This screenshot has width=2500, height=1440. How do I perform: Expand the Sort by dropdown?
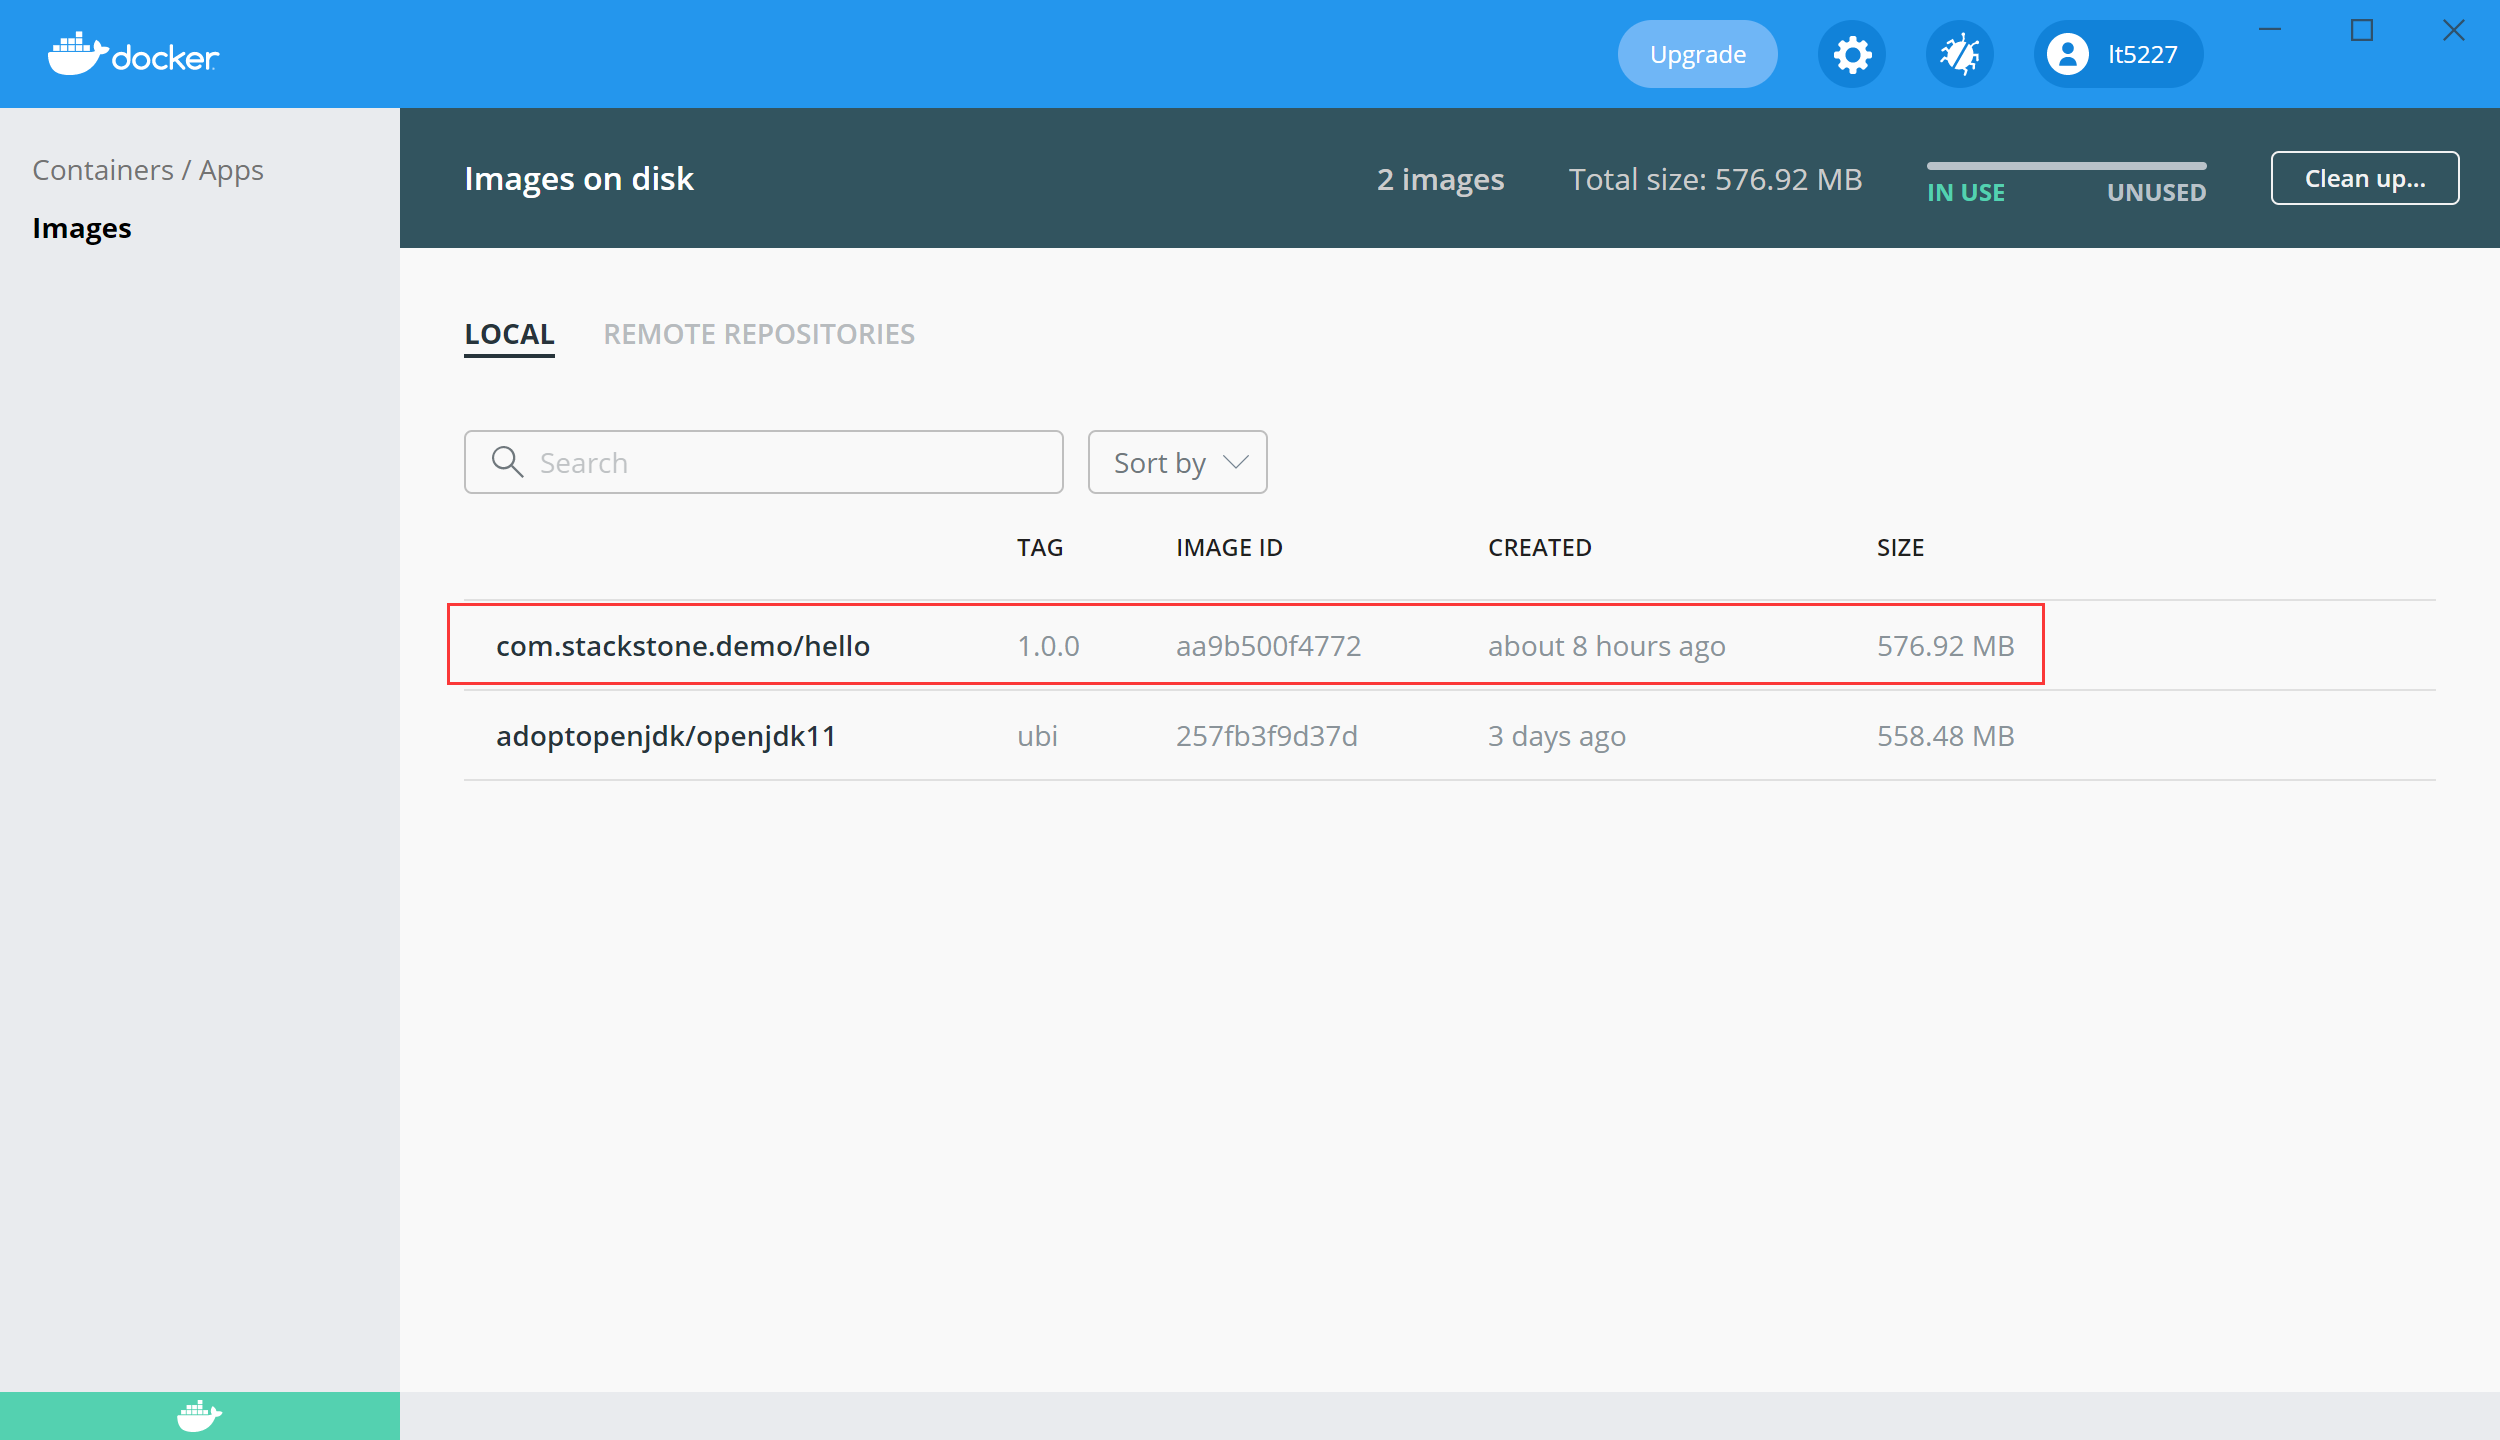coord(1160,462)
